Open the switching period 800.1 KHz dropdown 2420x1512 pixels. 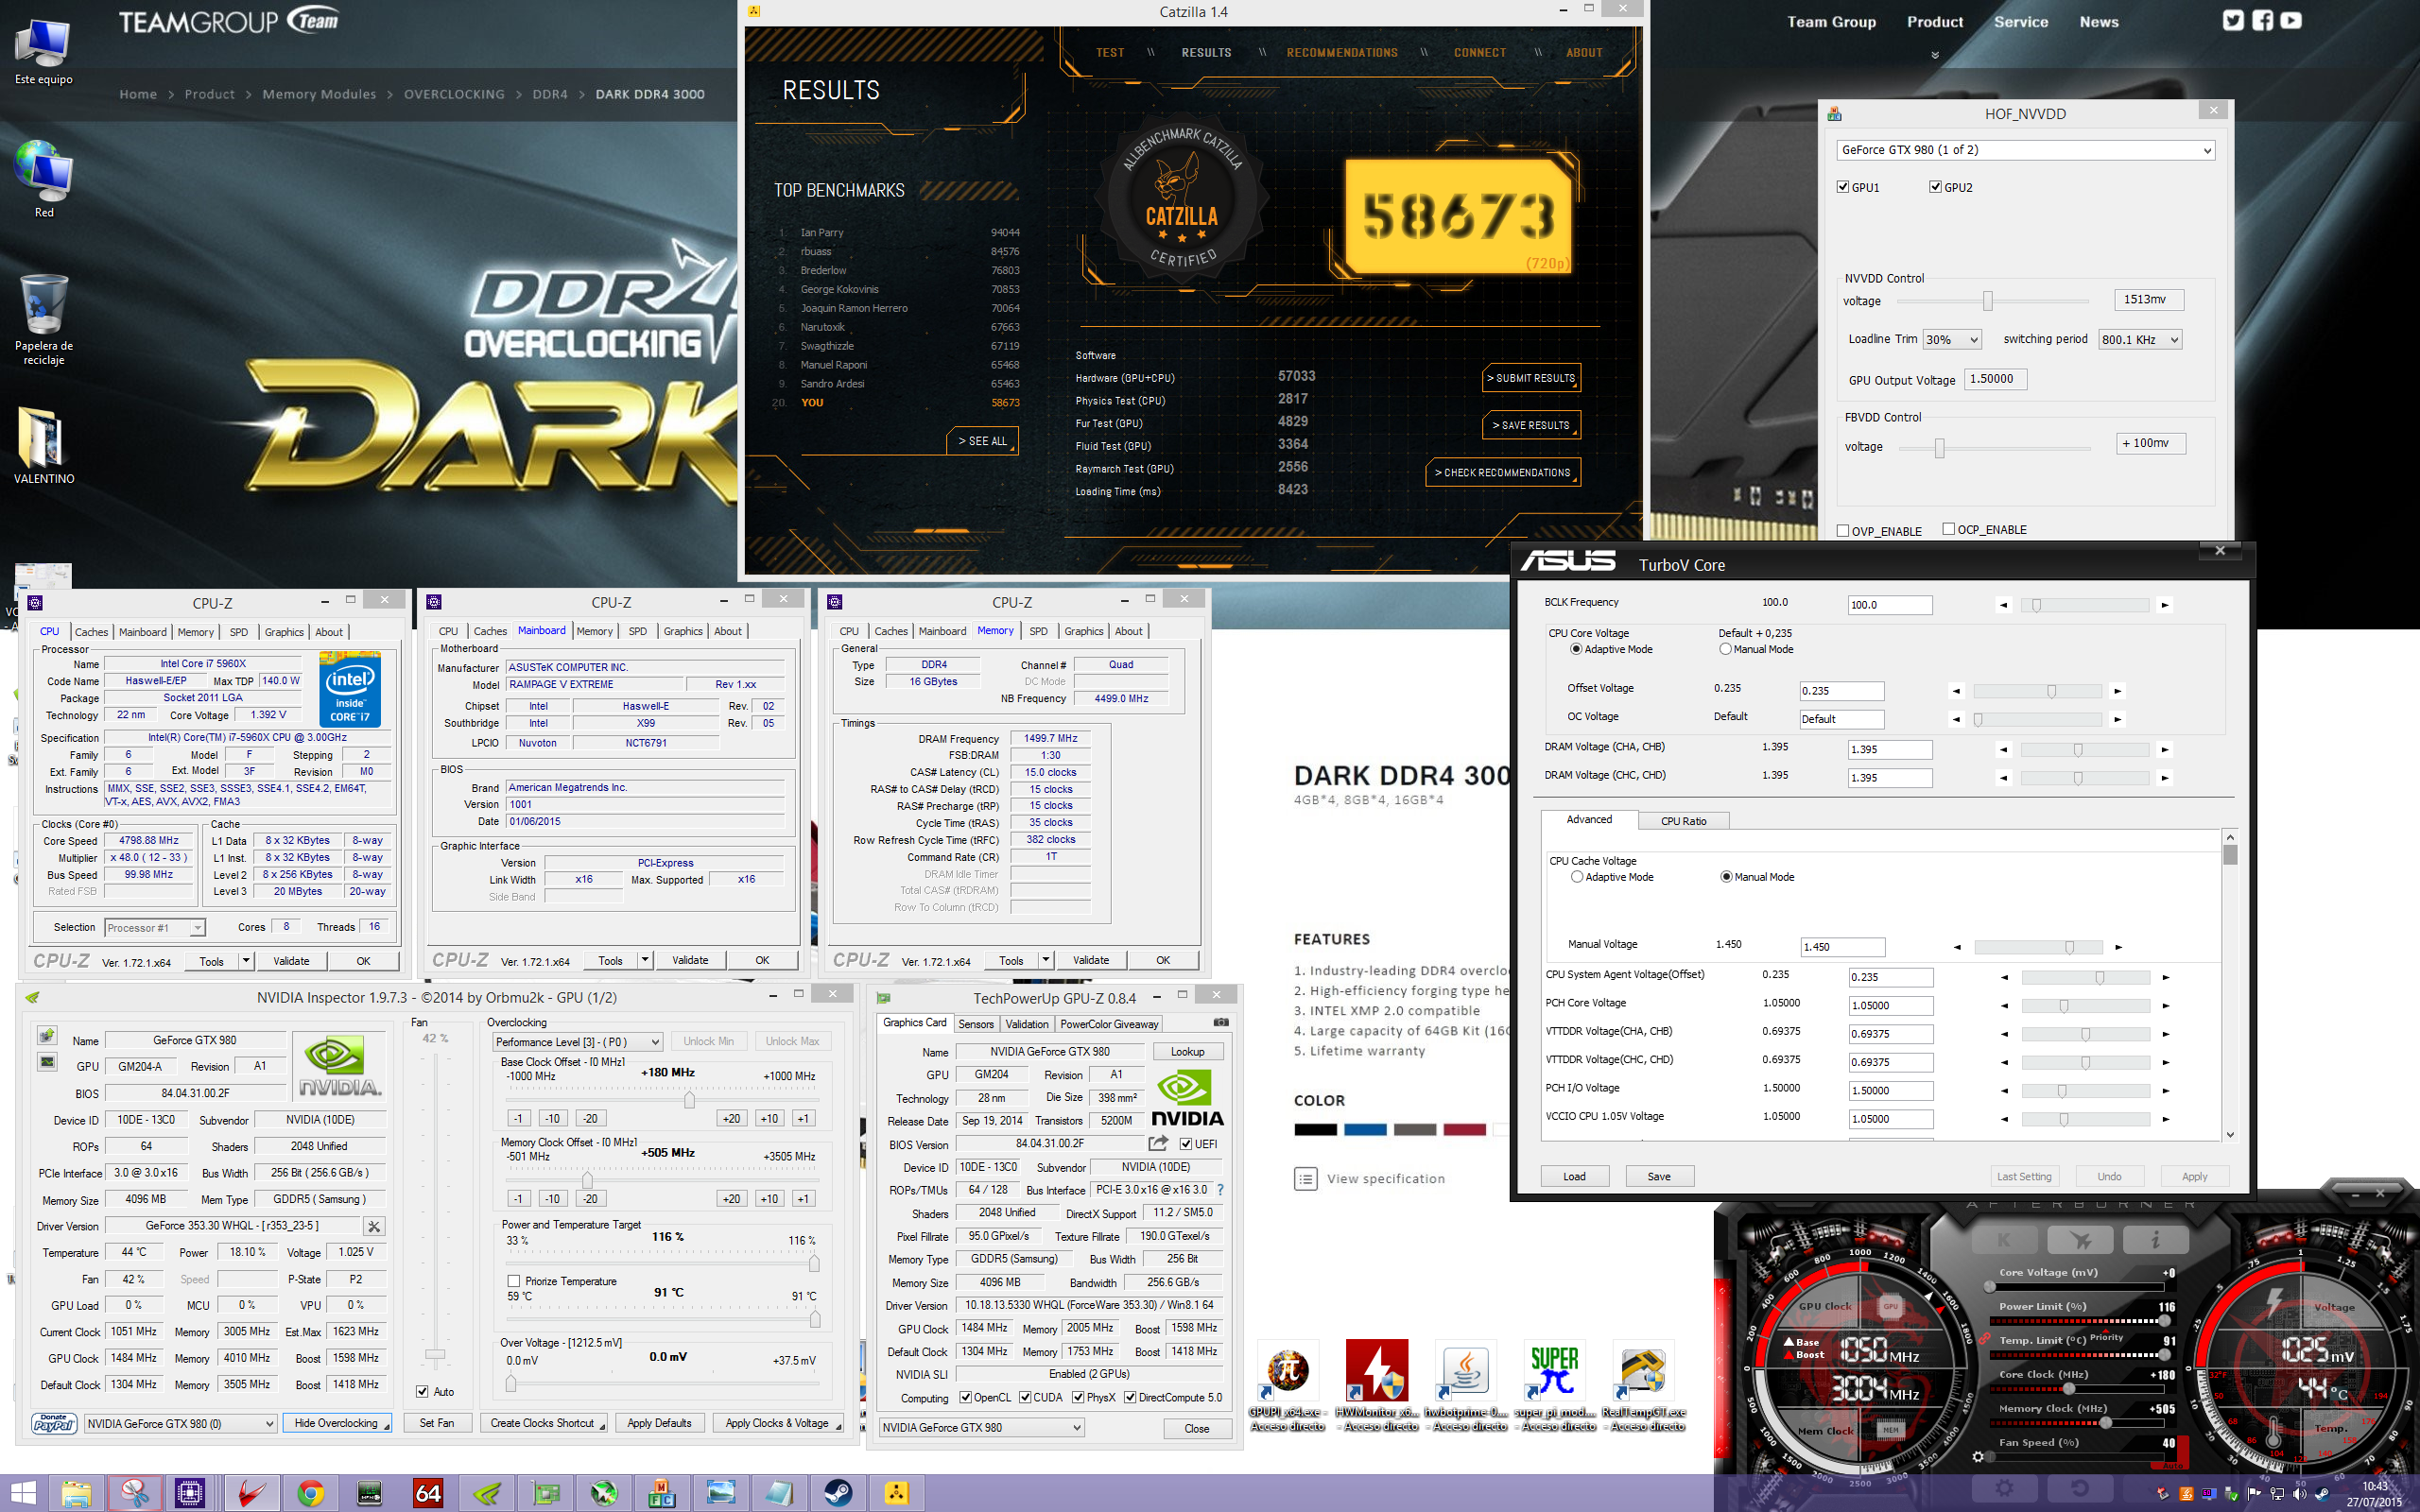point(2139,340)
